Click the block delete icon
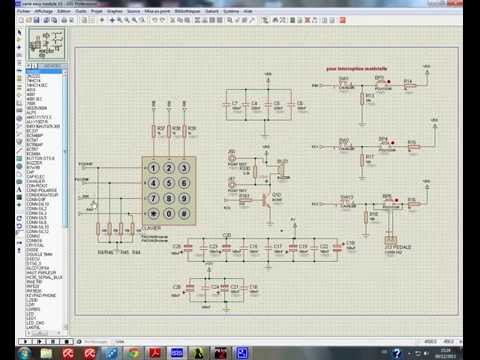Screen dimensions: 480x360 (x=220, y=20)
